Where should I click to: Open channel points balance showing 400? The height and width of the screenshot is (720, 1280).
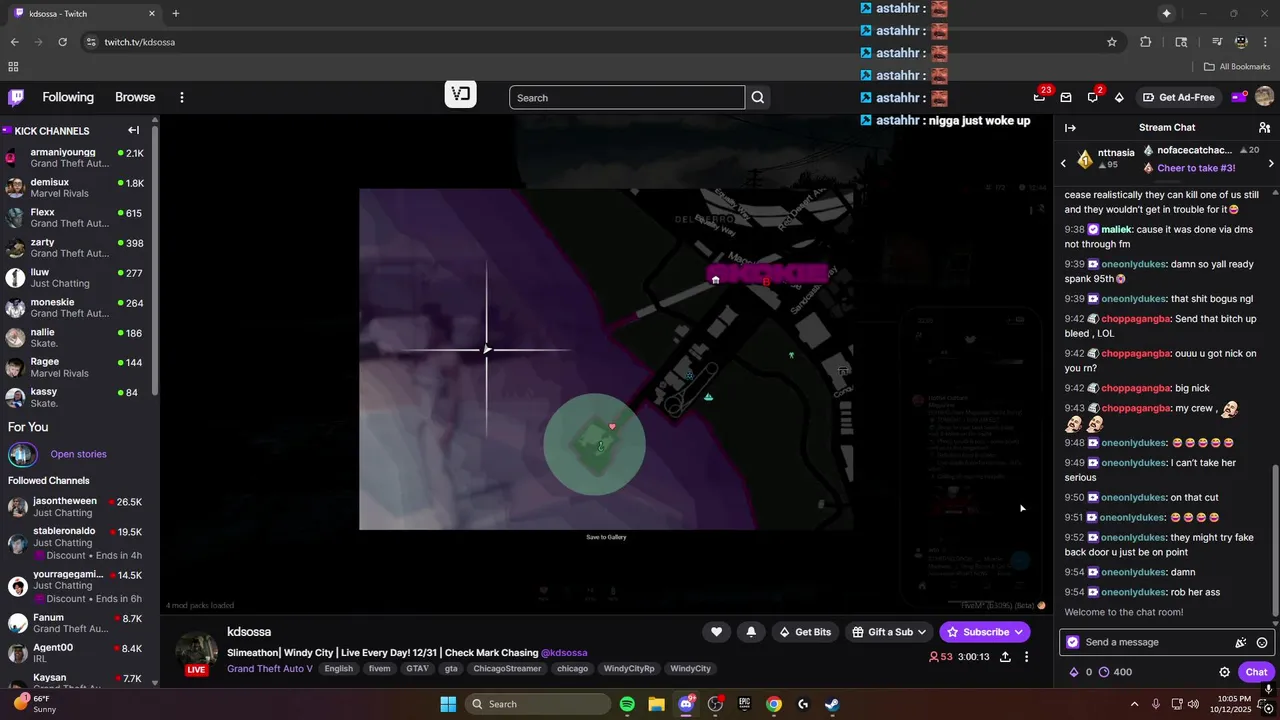[1117, 672]
